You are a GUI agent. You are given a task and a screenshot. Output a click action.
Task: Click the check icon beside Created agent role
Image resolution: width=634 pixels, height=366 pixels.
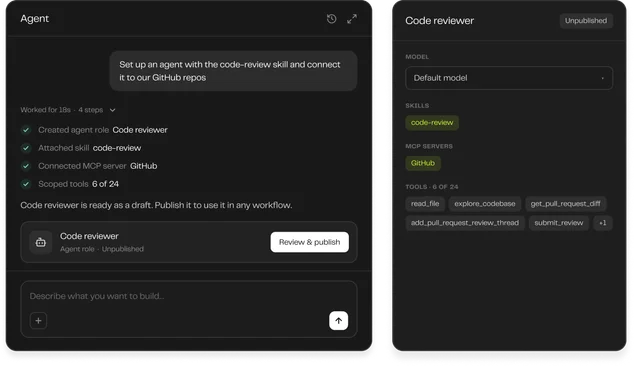[x=26, y=130]
